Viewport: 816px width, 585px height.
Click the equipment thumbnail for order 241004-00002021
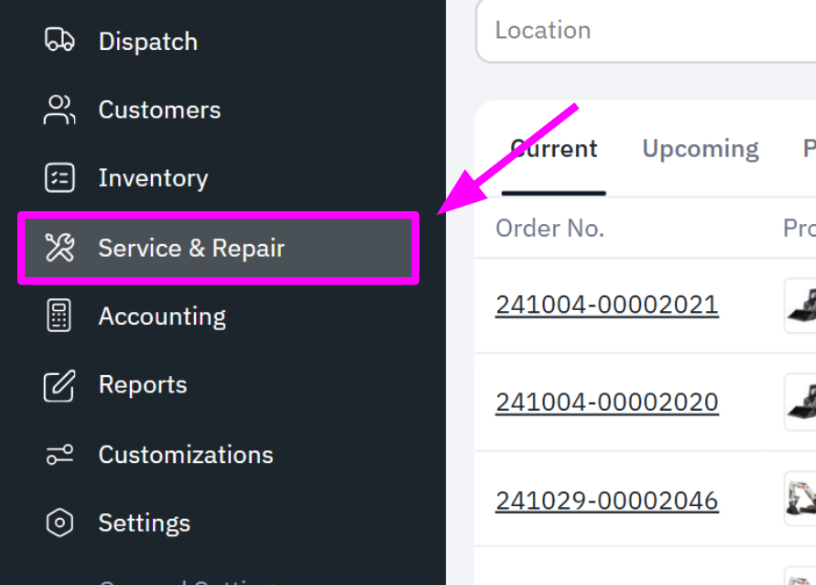(x=803, y=304)
